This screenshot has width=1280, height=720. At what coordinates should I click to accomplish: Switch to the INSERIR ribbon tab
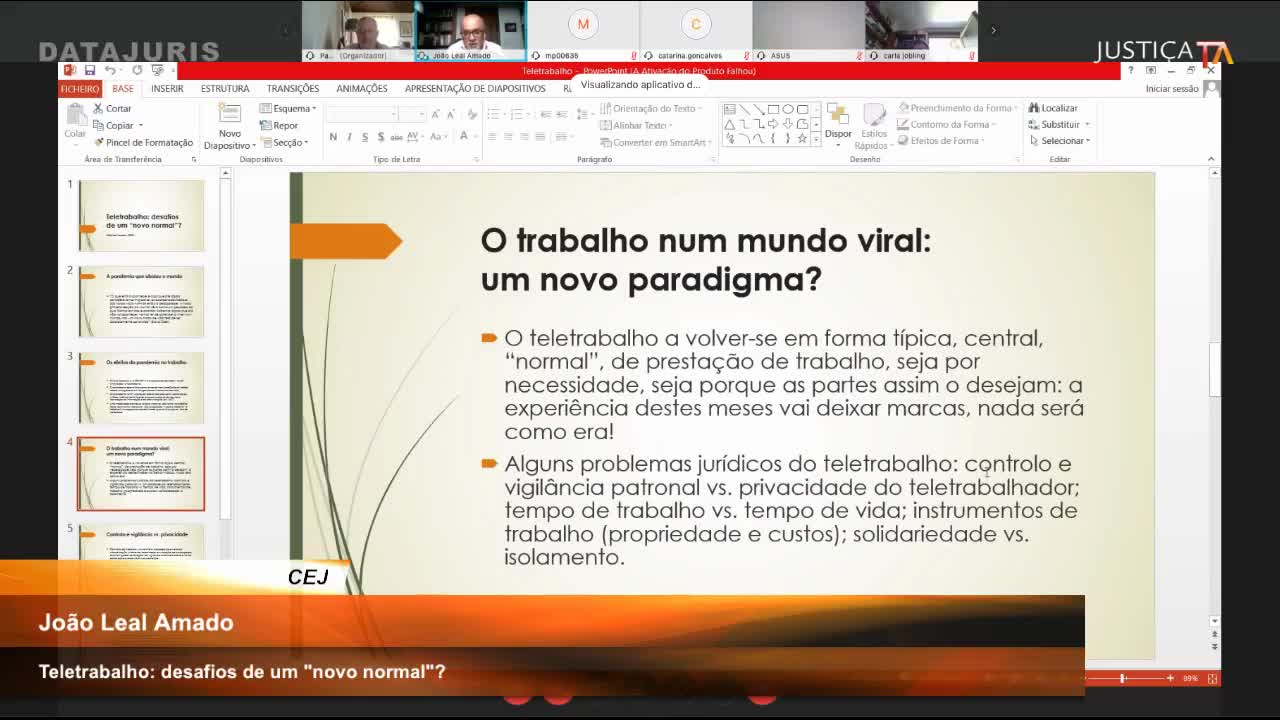(x=166, y=88)
